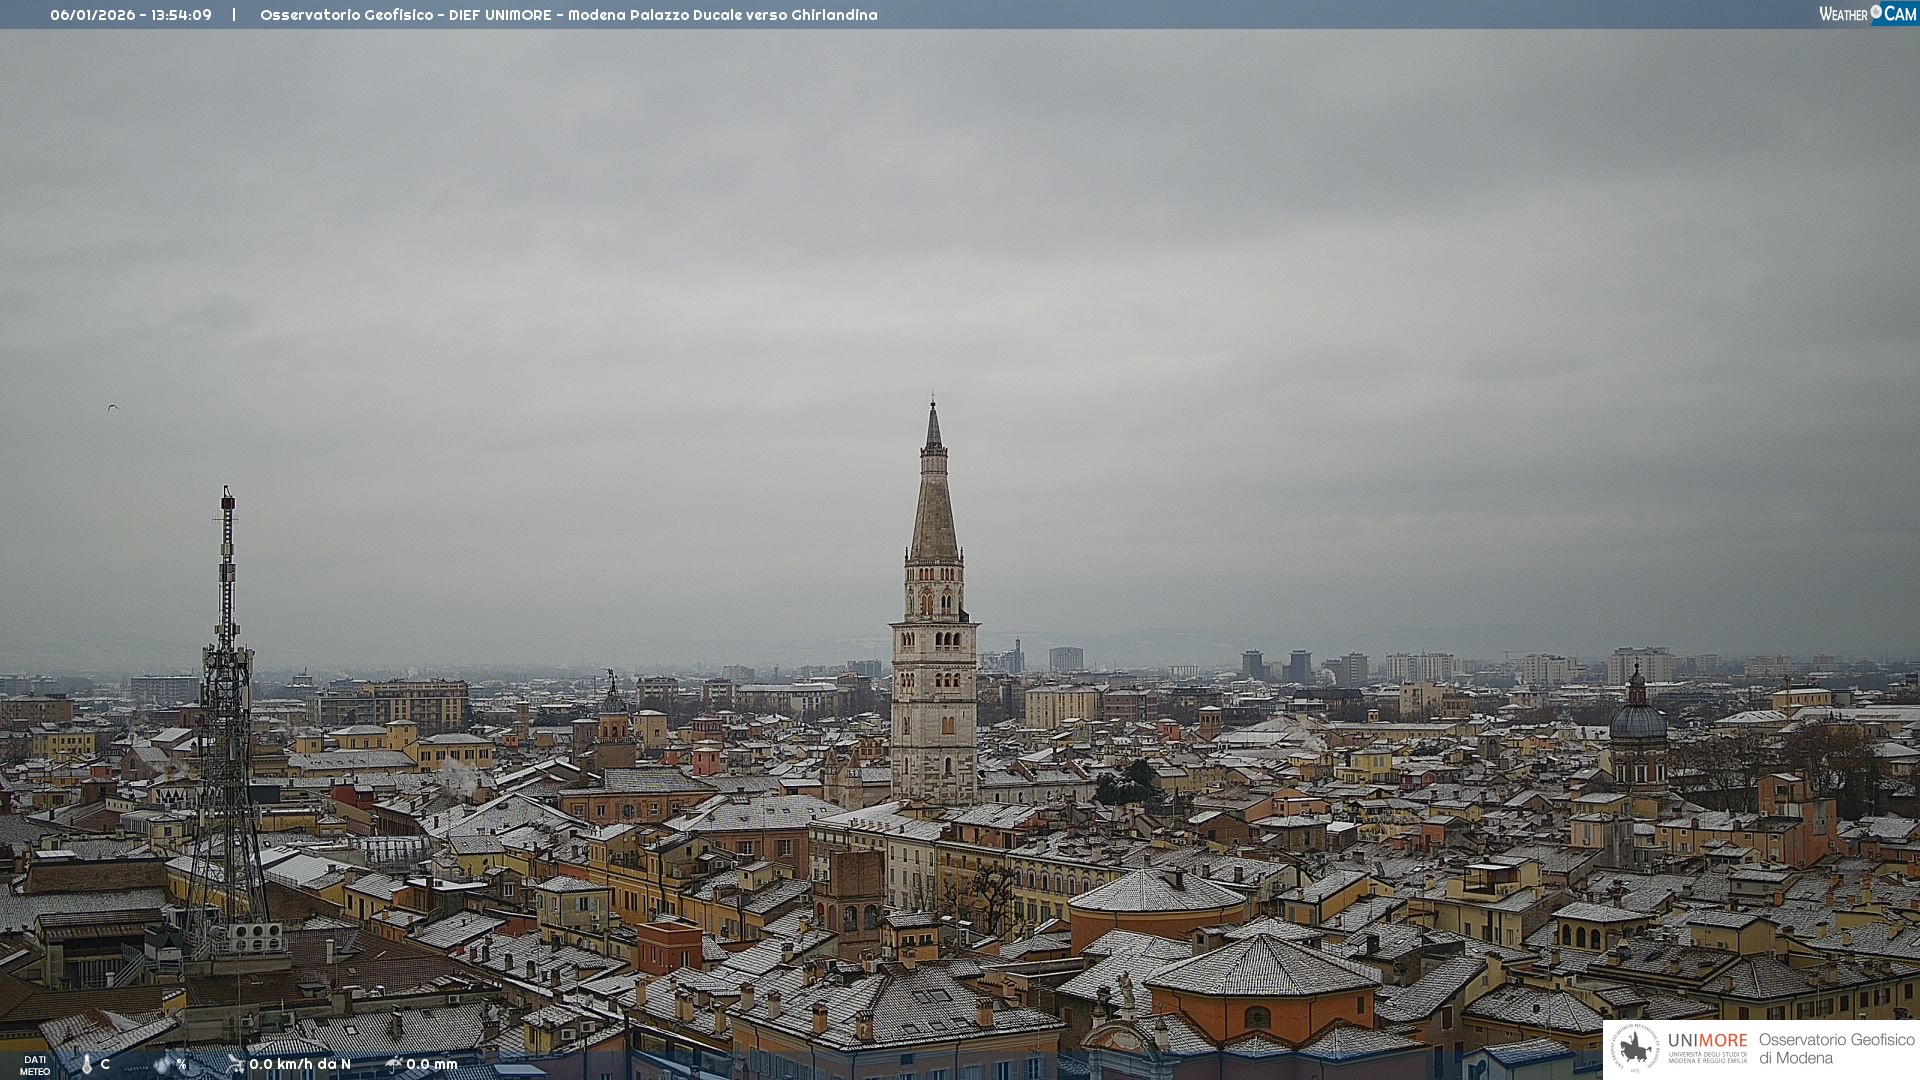Click the wind vane icon
Viewport: 1920px width, 1080px height.
236,1064
